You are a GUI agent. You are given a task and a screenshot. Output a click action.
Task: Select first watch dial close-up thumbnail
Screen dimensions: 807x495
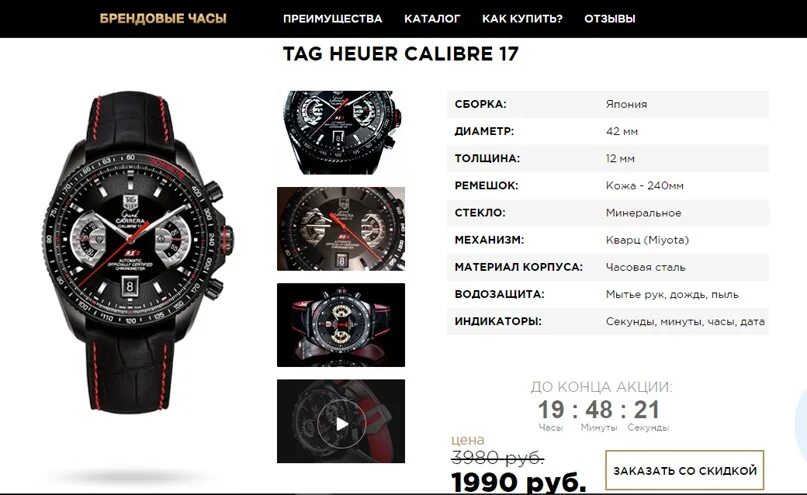(x=341, y=133)
